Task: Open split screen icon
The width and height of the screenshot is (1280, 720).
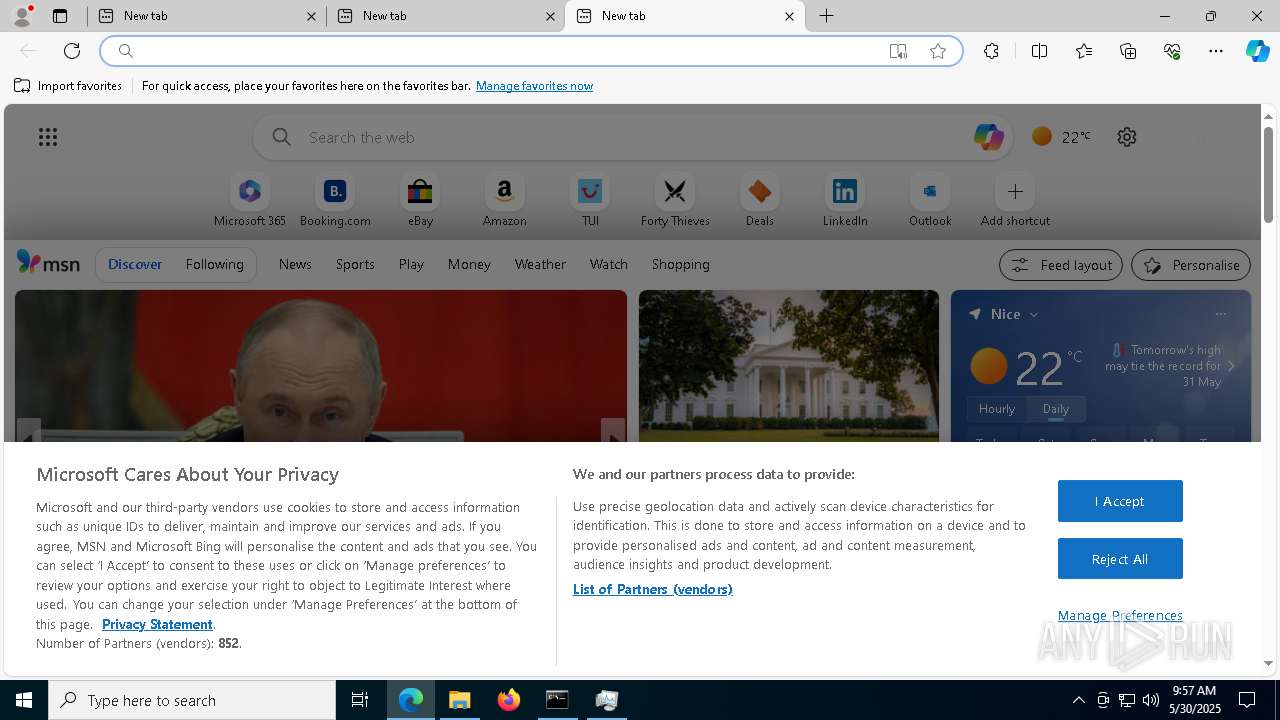Action: coord(1039,51)
